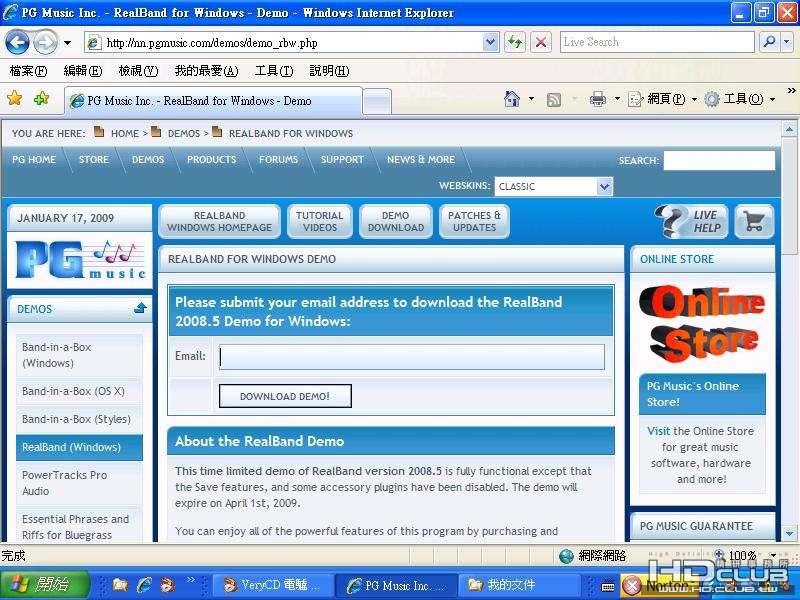Open the 說明(H) menu
Screen dimensions: 800x600
[x=329, y=70]
